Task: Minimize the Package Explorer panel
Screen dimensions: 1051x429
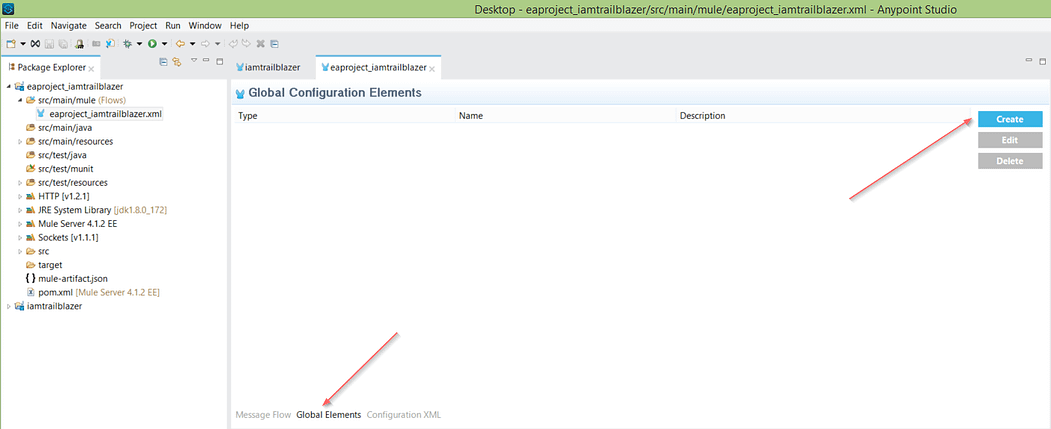Action: click(x=206, y=60)
